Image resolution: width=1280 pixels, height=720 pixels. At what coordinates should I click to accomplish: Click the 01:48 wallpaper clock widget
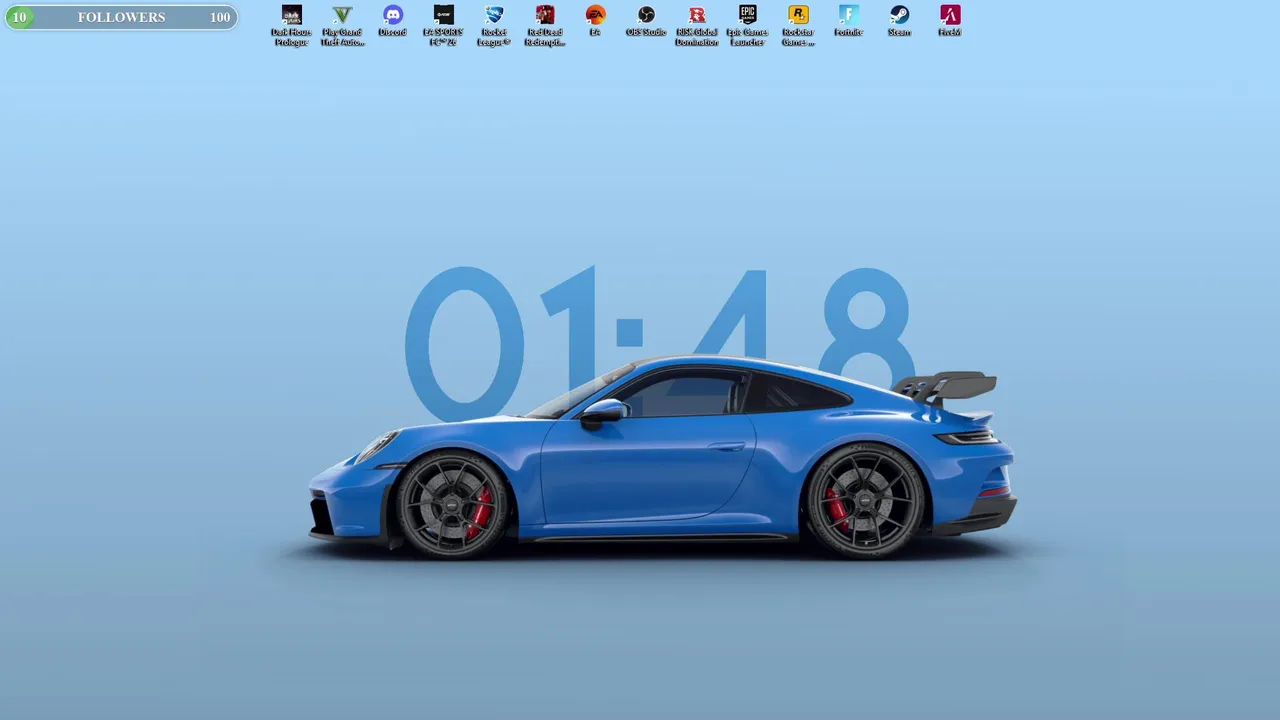click(660, 343)
